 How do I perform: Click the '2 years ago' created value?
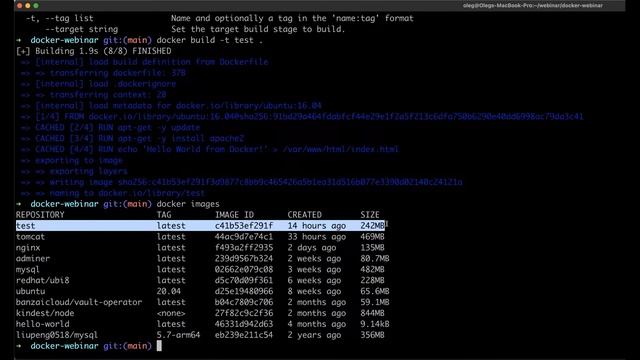pyautogui.click(x=314, y=335)
